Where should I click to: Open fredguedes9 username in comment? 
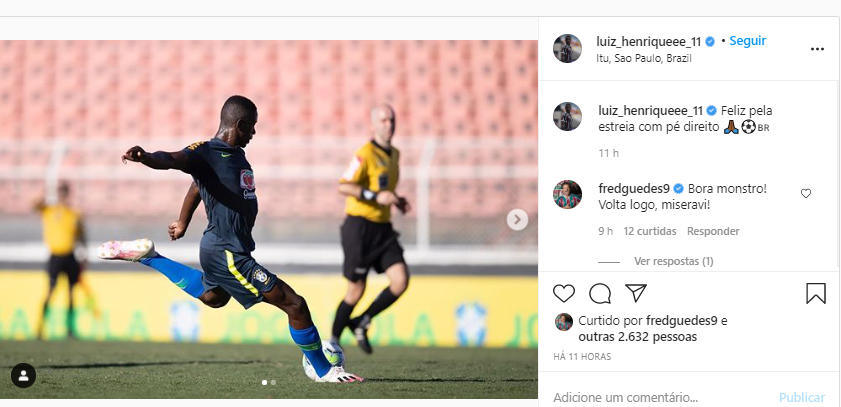tap(634, 189)
